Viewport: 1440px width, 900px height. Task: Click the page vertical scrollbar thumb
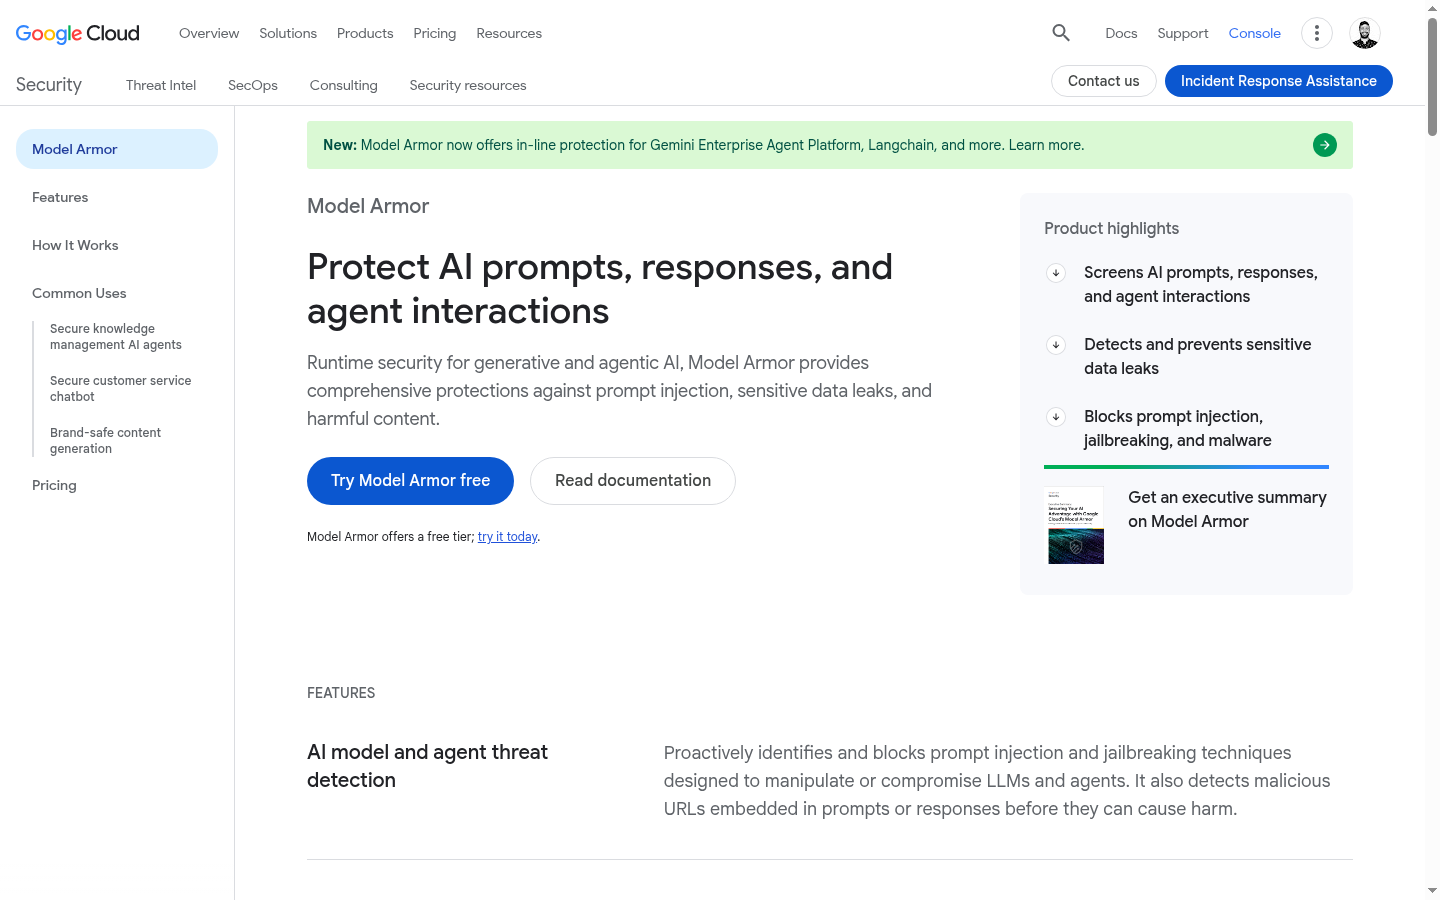click(x=1432, y=76)
